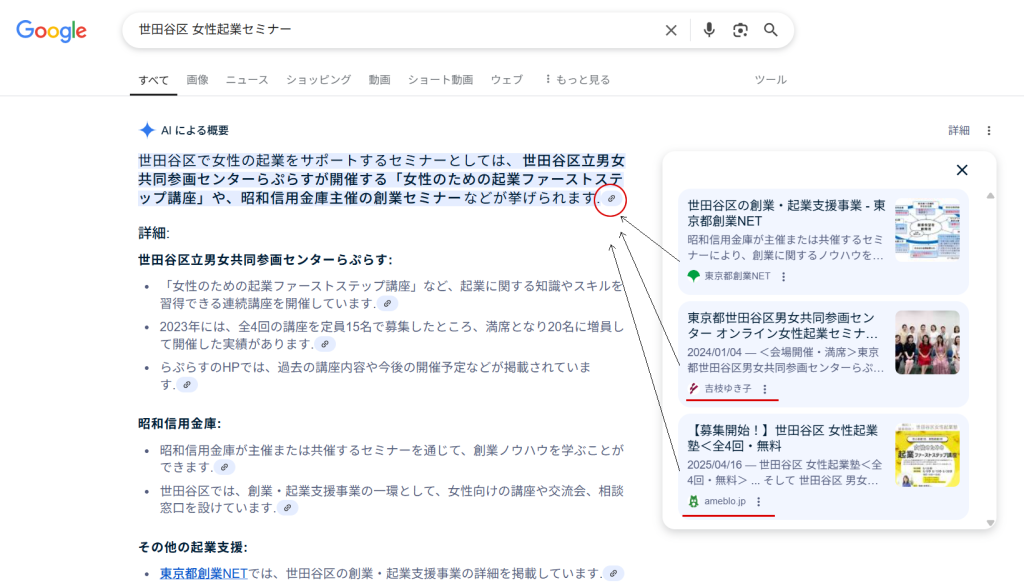Click the sources panel scroll-up arrow
Image resolution: width=1024 pixels, height=588 pixels.
(x=990, y=196)
